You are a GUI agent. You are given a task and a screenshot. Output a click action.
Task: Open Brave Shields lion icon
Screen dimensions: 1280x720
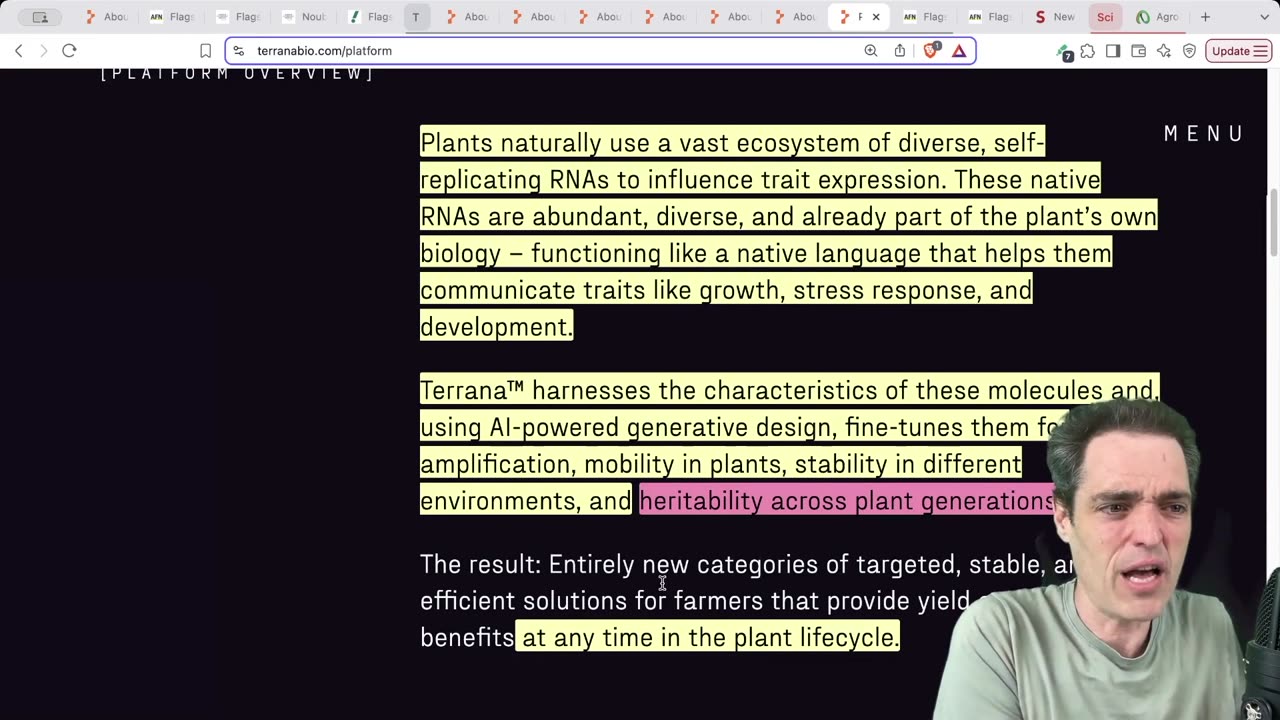(930, 51)
